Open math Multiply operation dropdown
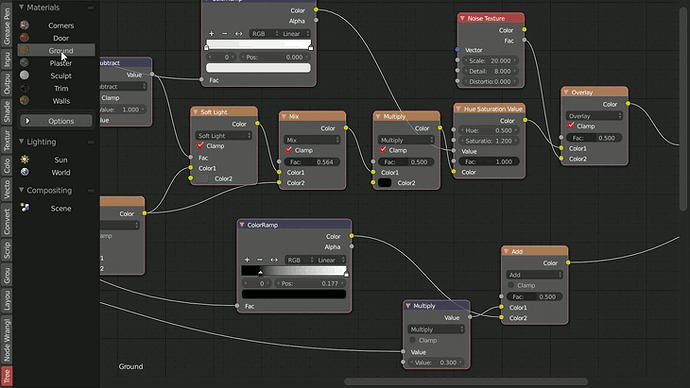The image size is (690, 388). [x=436, y=329]
